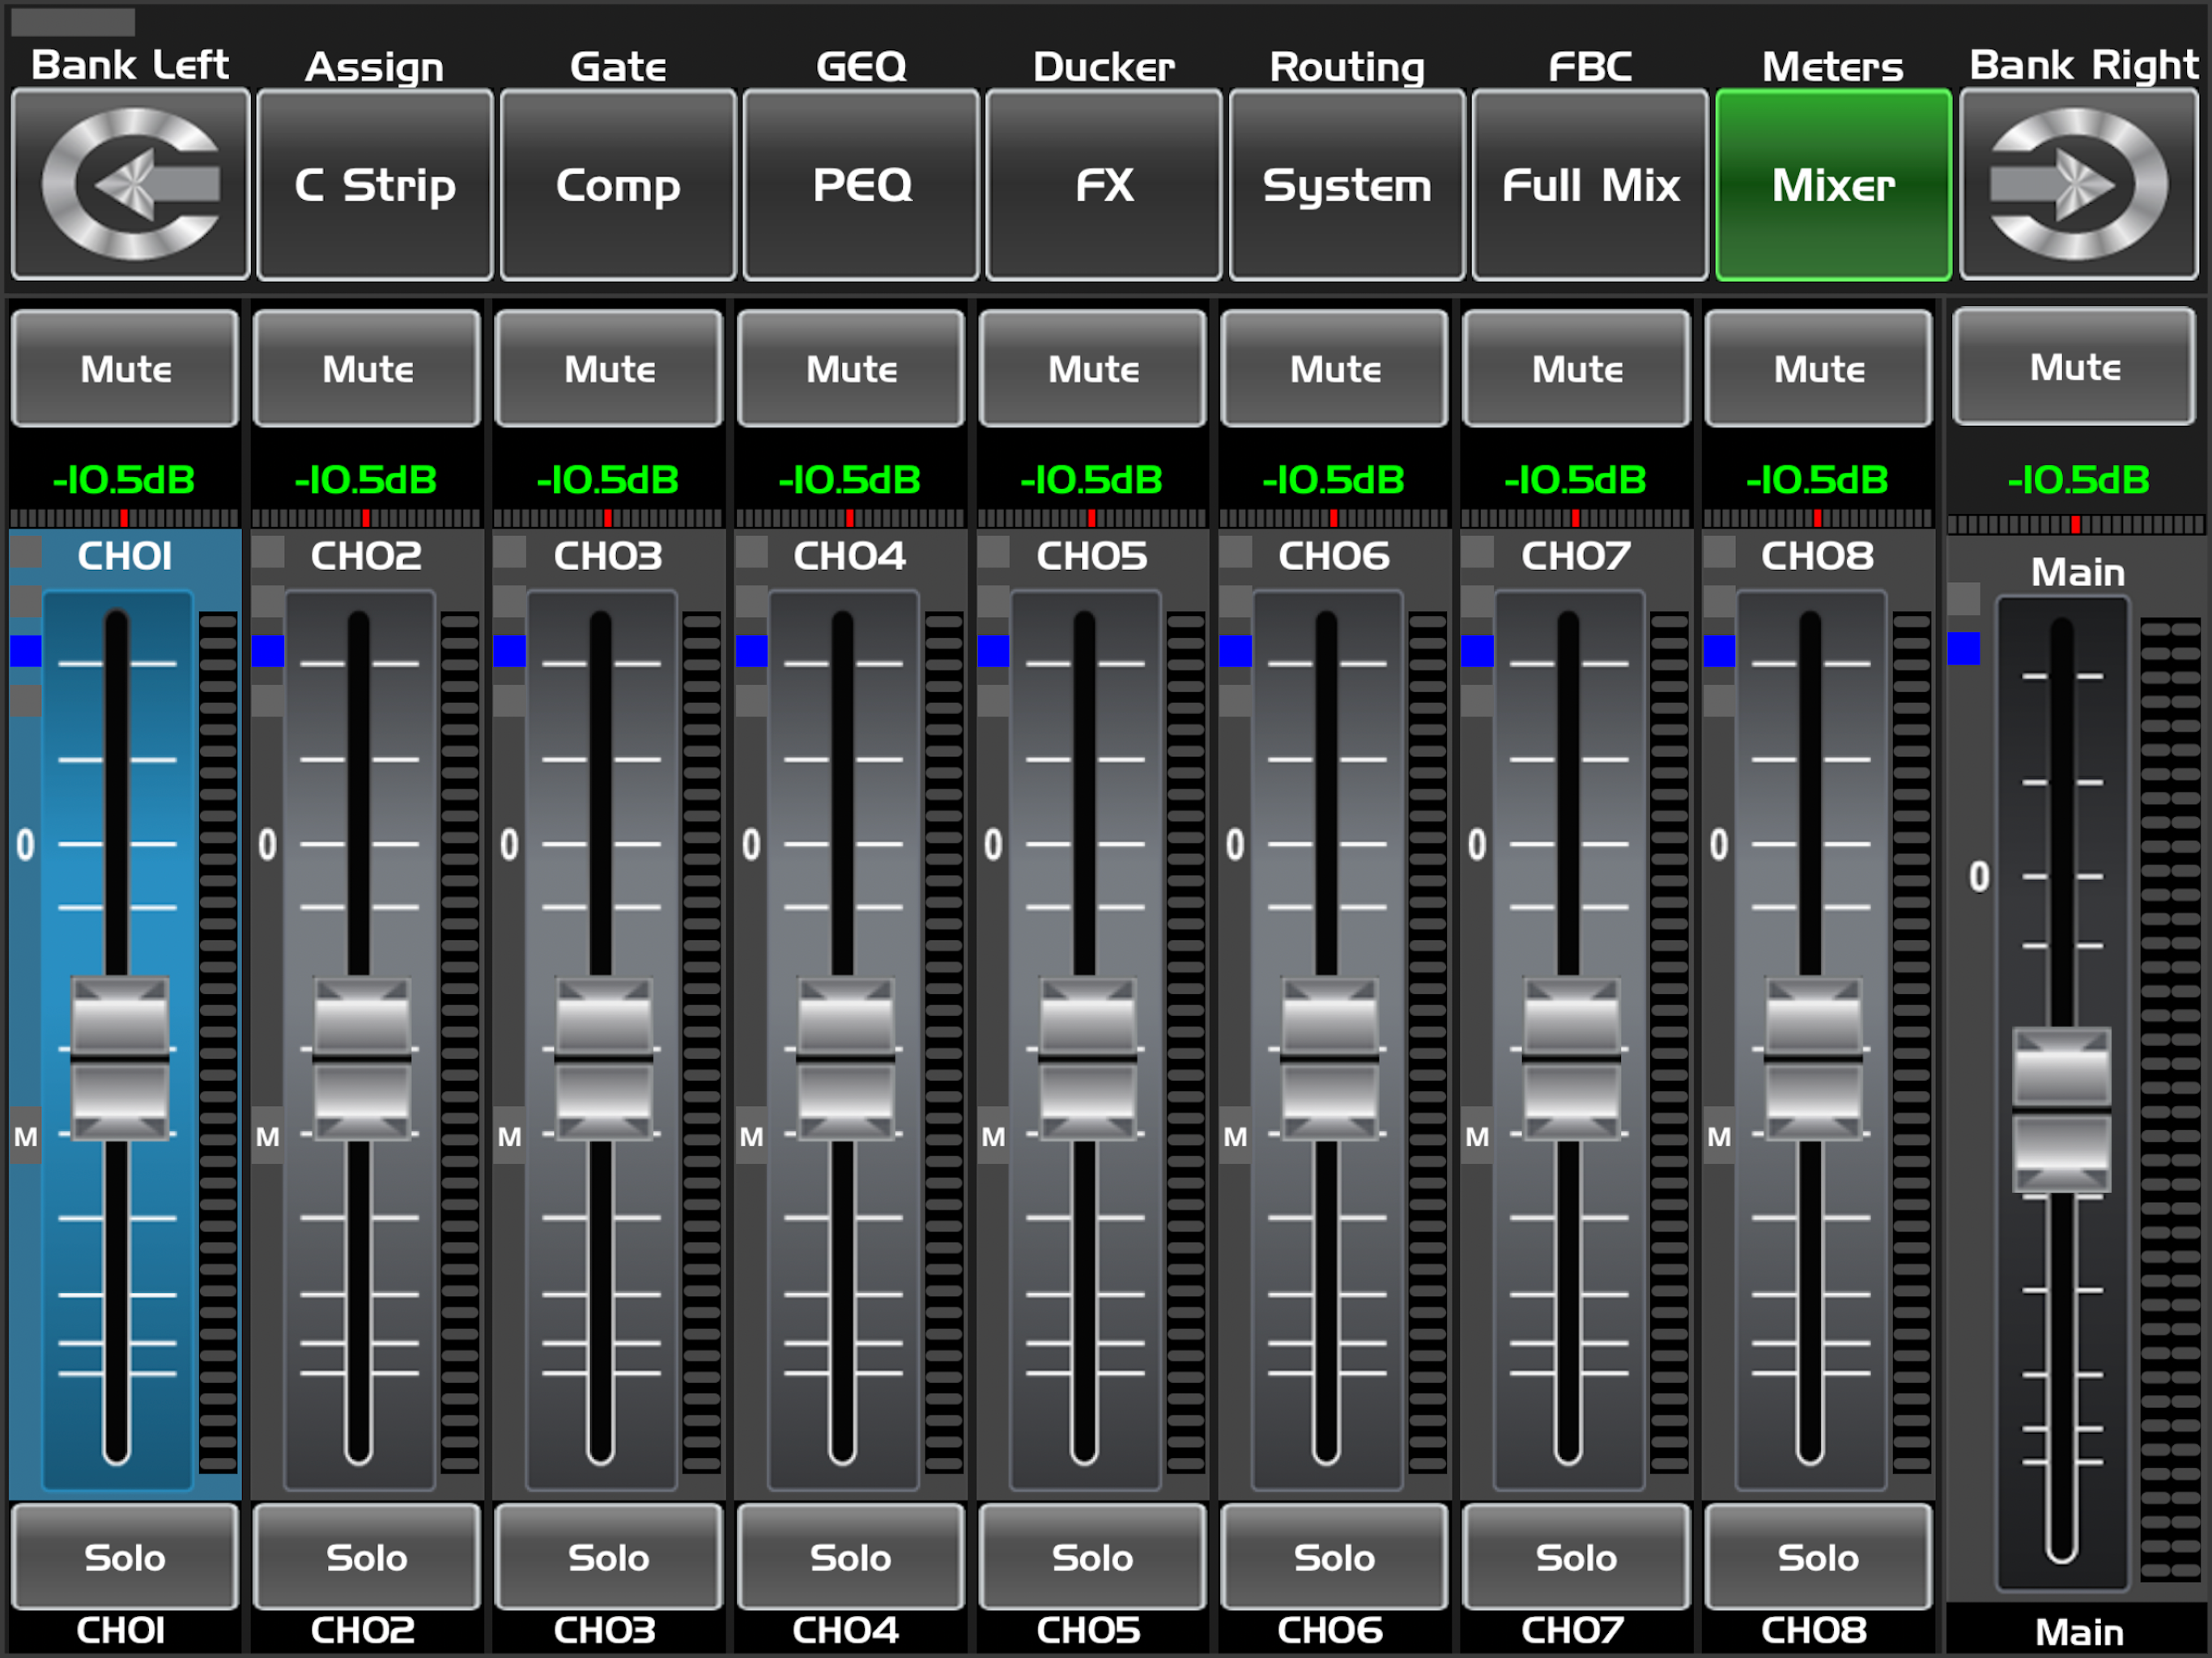Click the blue indicator square on Main strip
This screenshot has width=2212, height=1658.
[x=1964, y=648]
